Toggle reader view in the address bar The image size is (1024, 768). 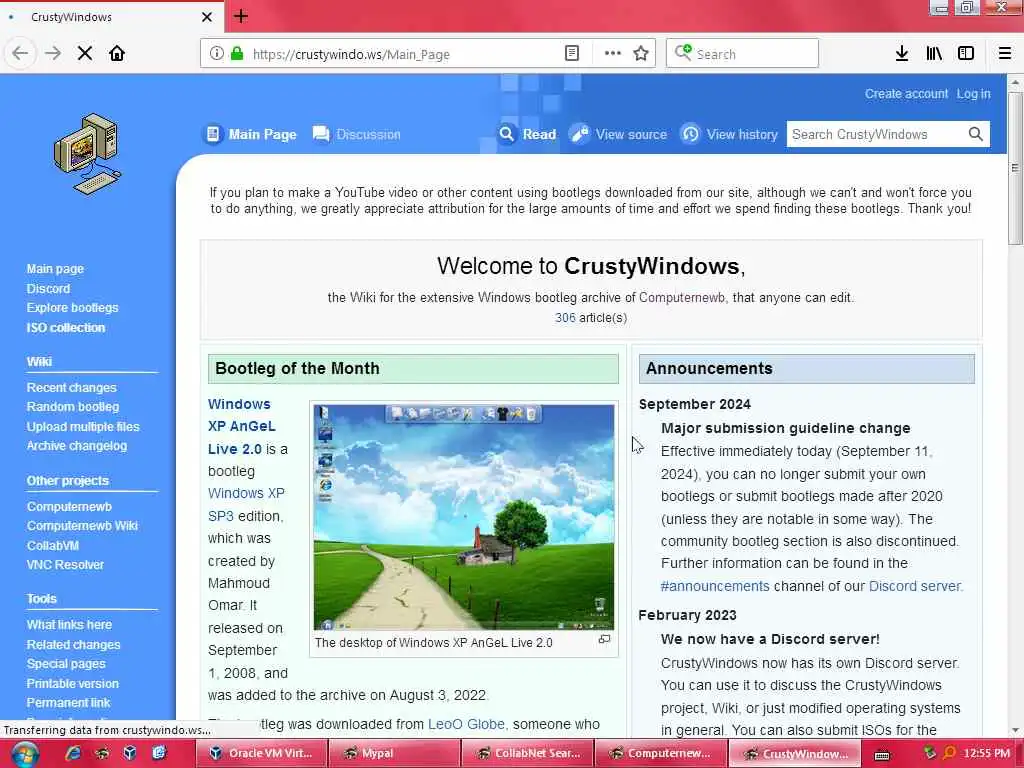(571, 54)
